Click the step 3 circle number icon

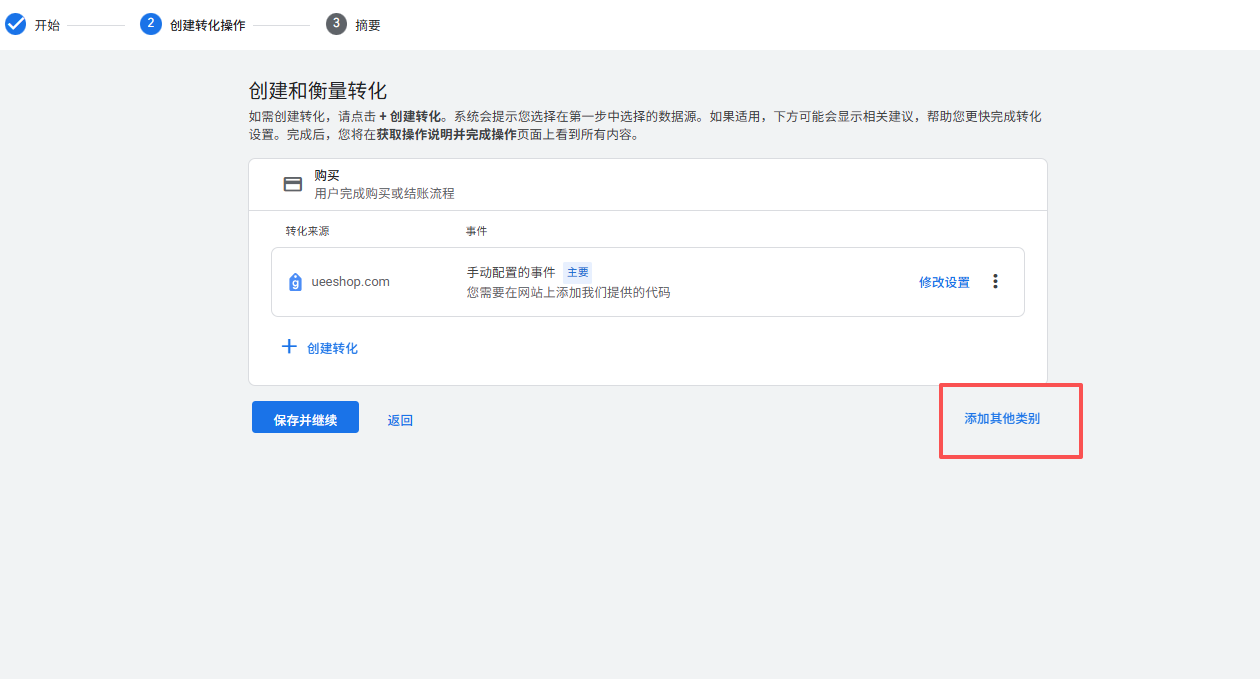click(336, 24)
